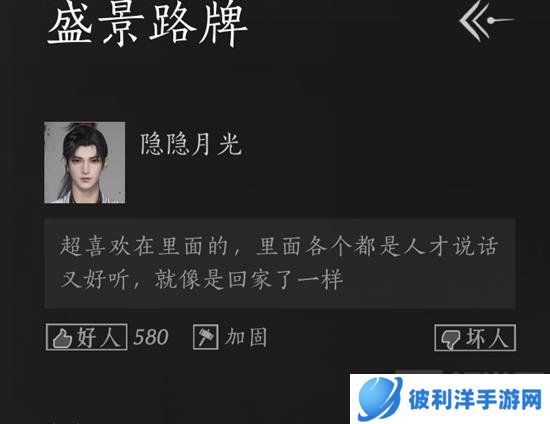Click the 580 like count
550x424 pixels.
151,337
